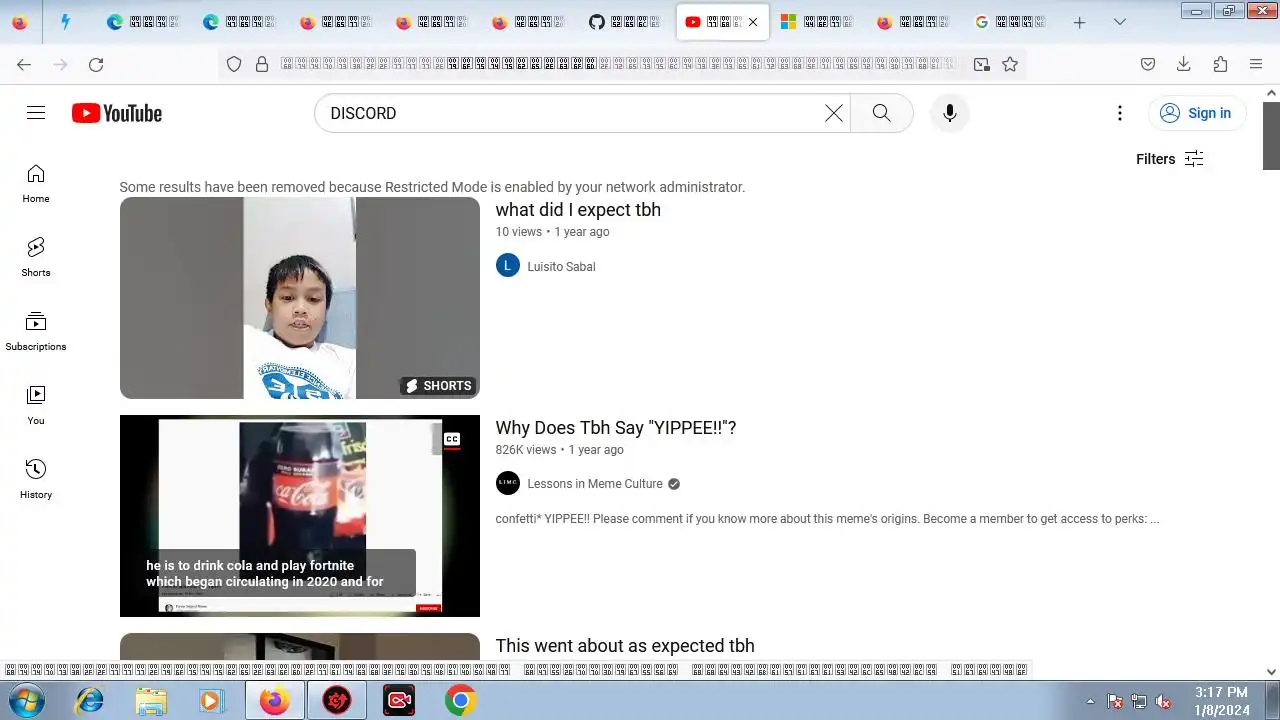Open video title 'what did I expect tbh'
Screen dimensions: 1280x720
(578, 210)
